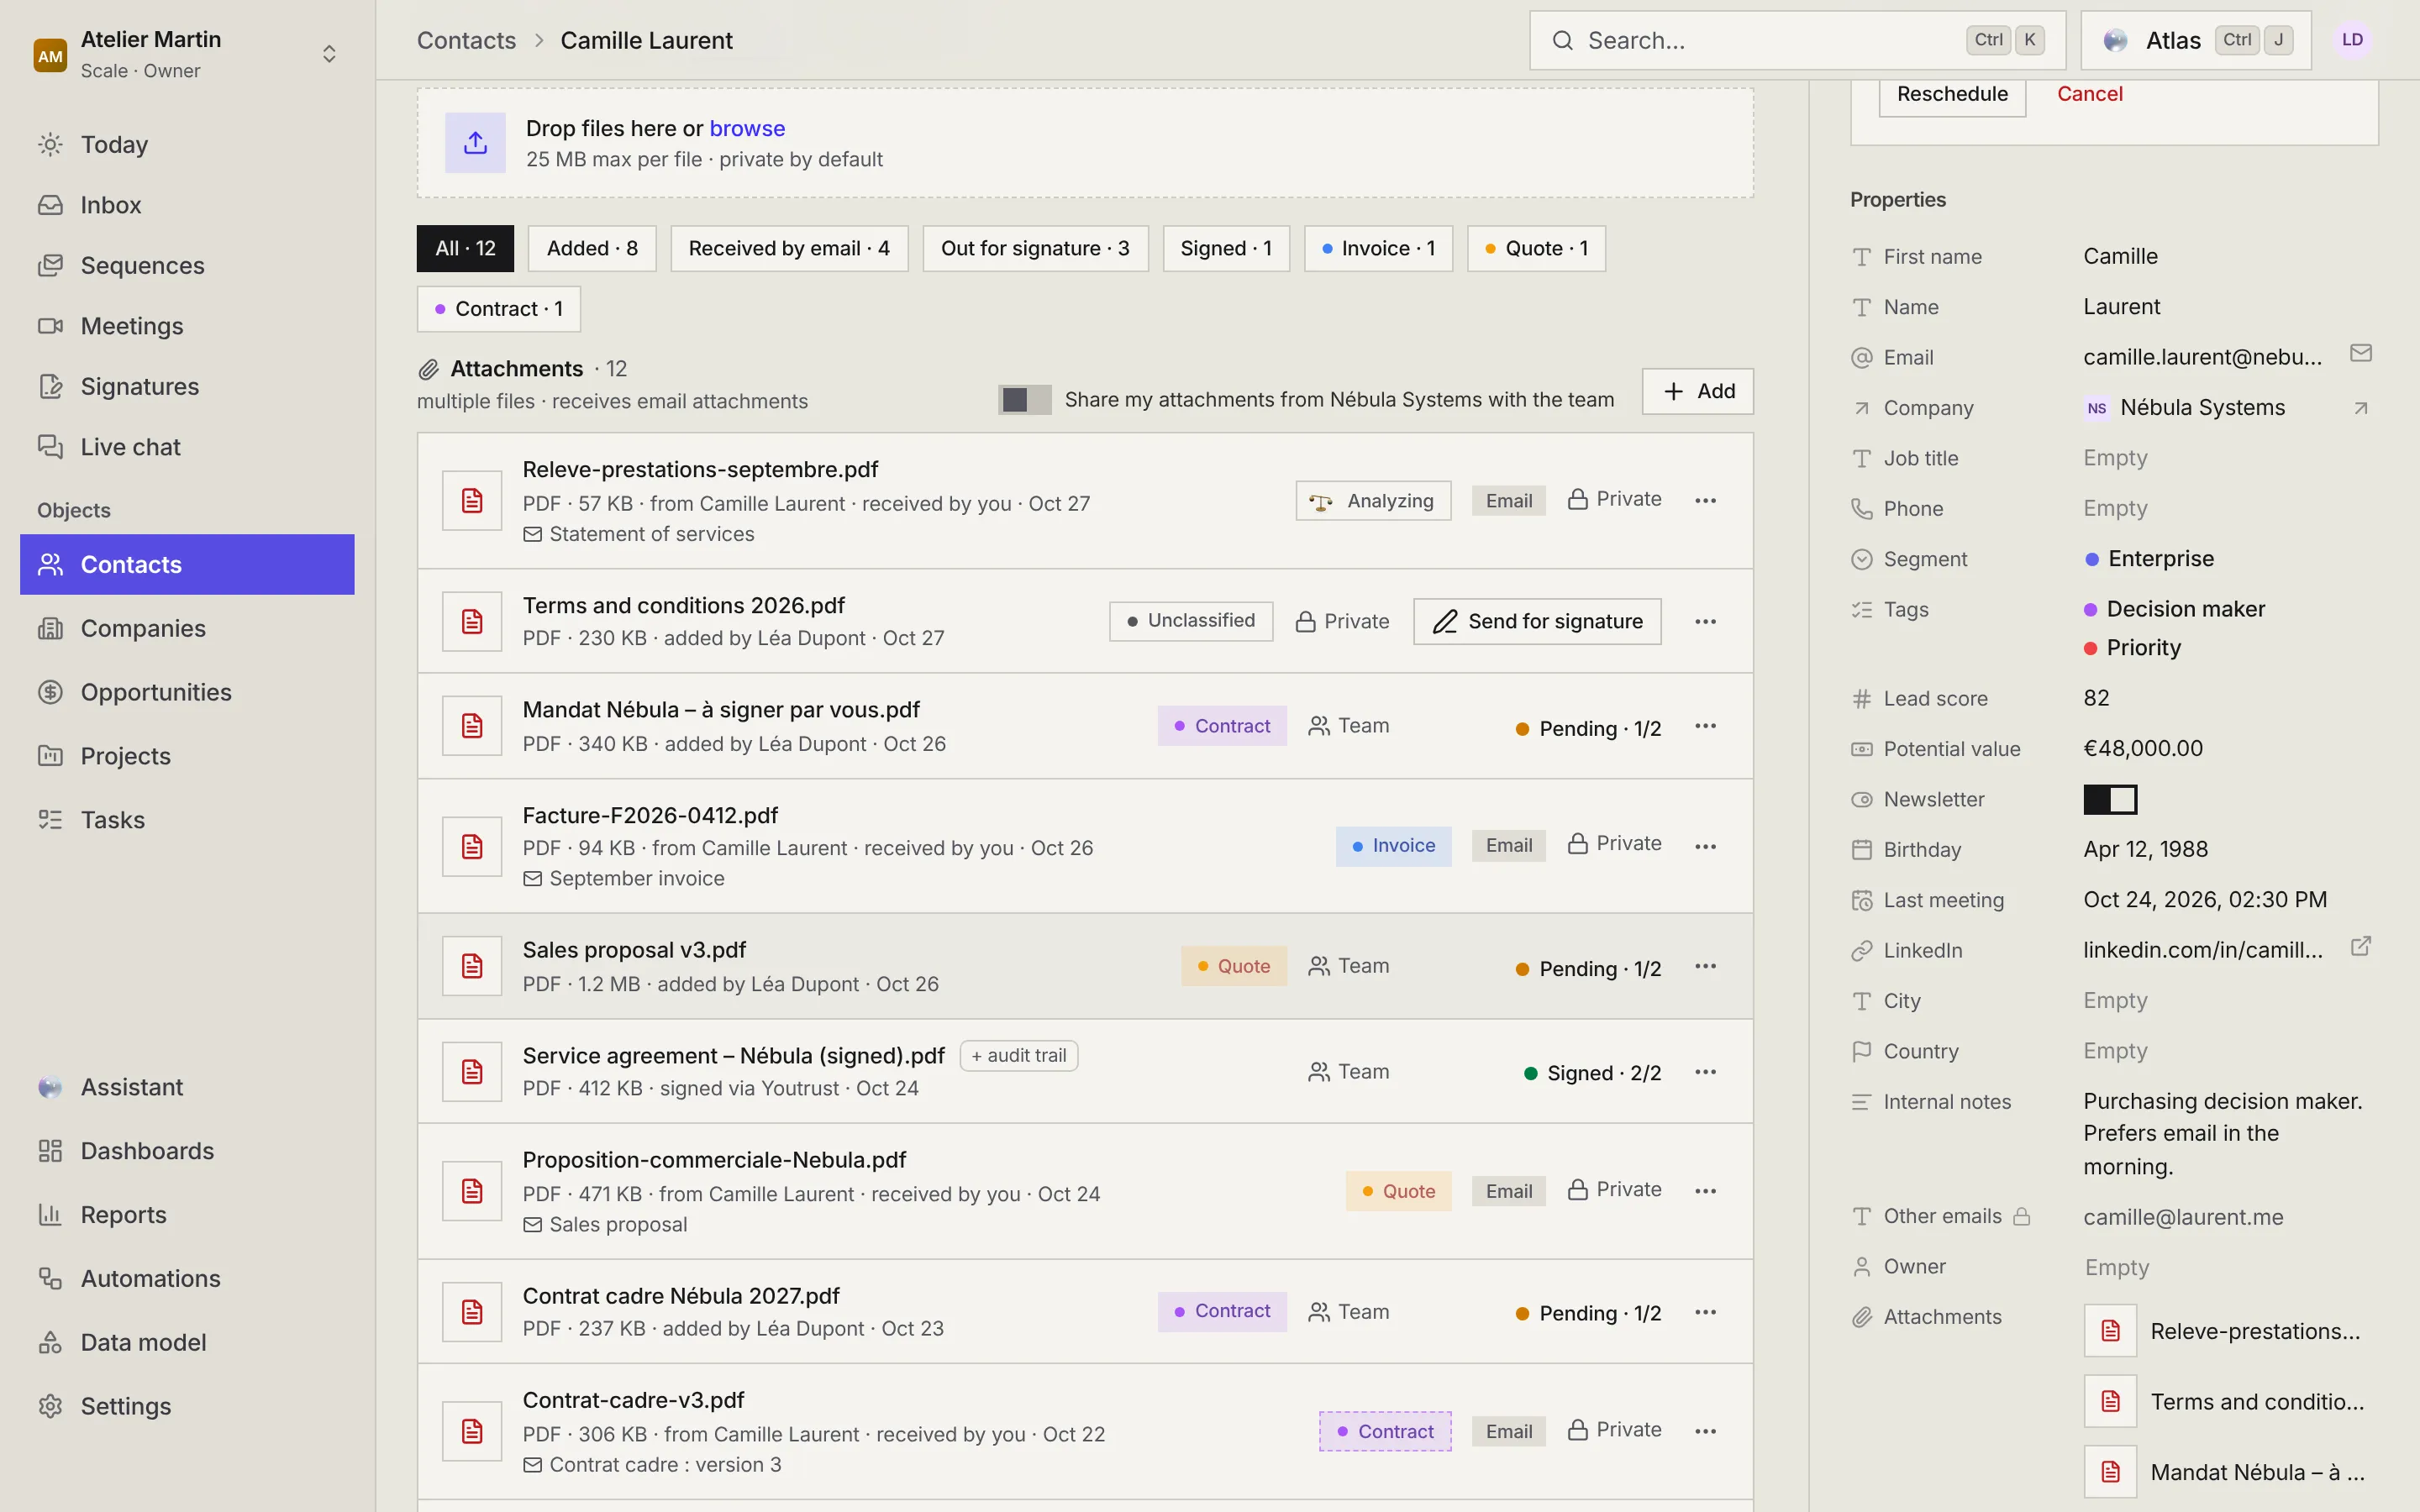The image size is (2420, 1512).
Task: Open more options for Mandat Nébula row
Action: coord(1706,726)
